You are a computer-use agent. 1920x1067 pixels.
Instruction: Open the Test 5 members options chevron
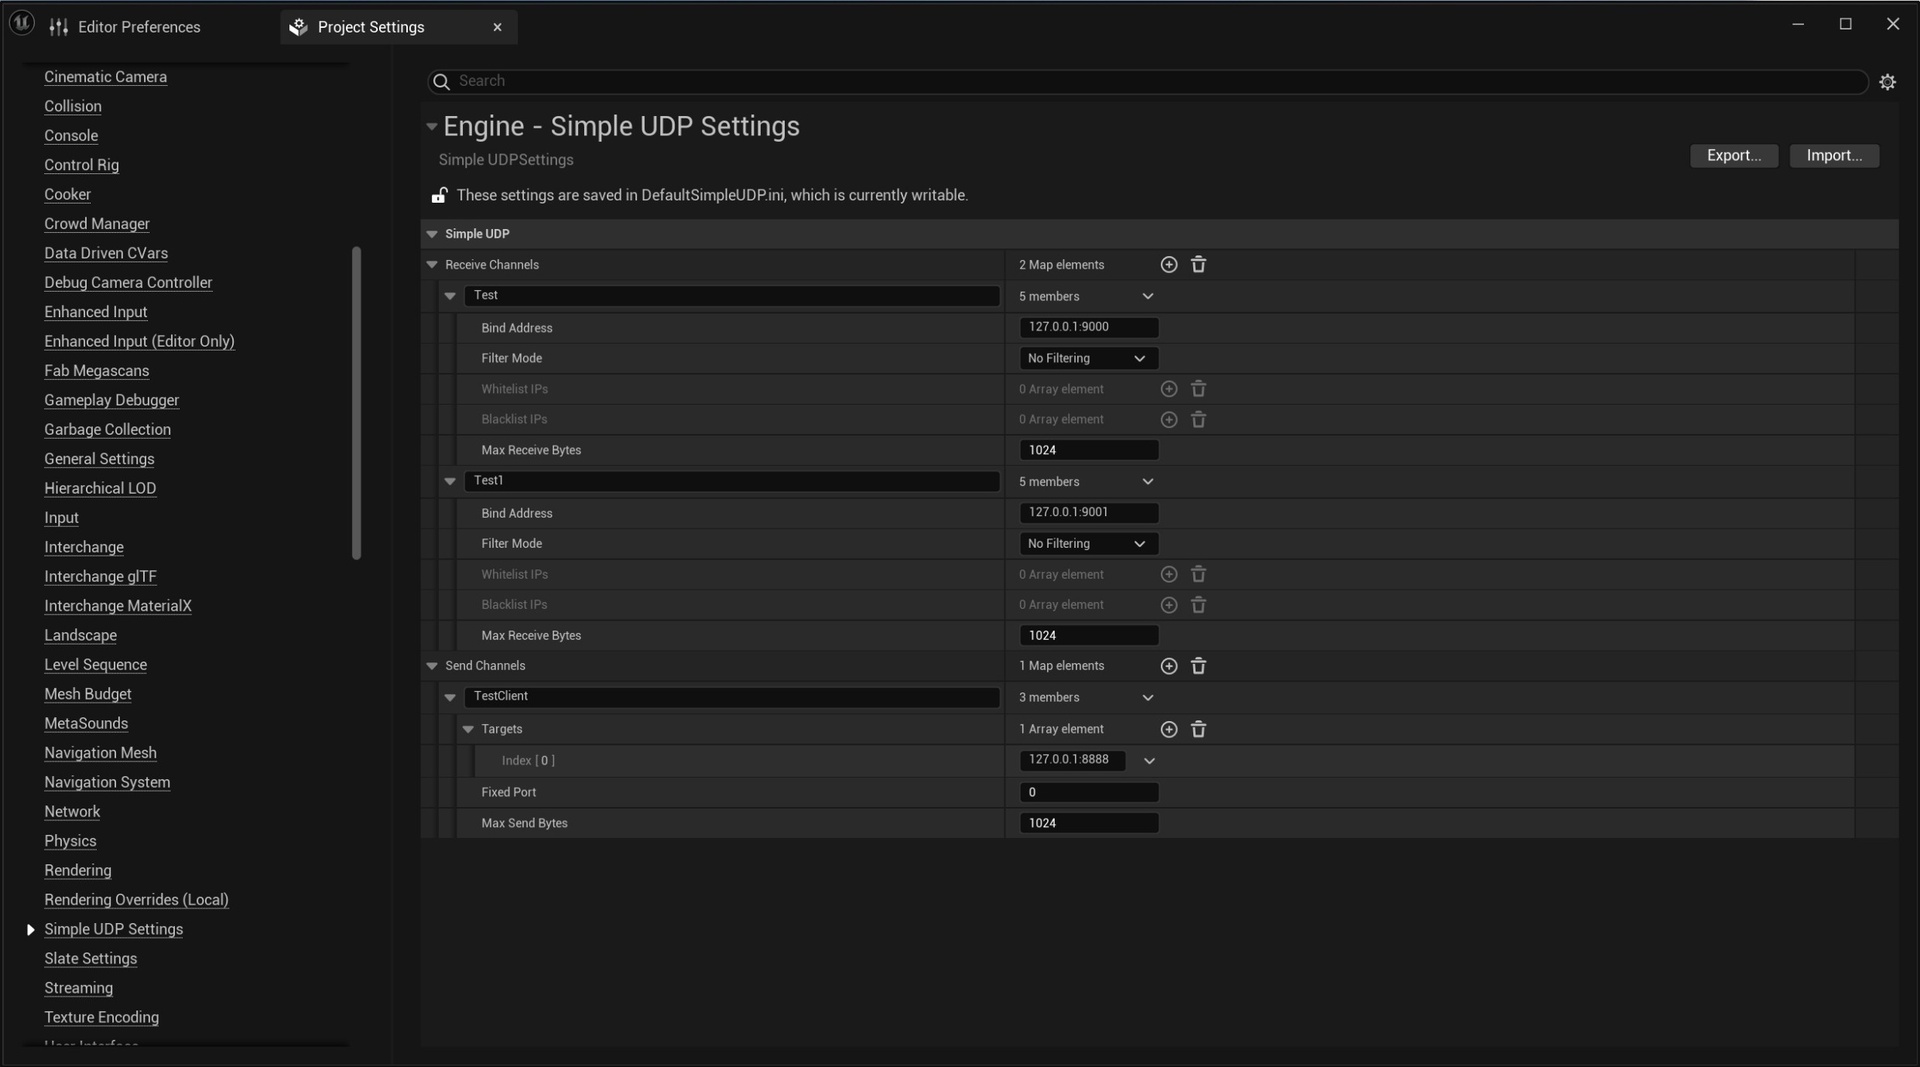(1148, 297)
